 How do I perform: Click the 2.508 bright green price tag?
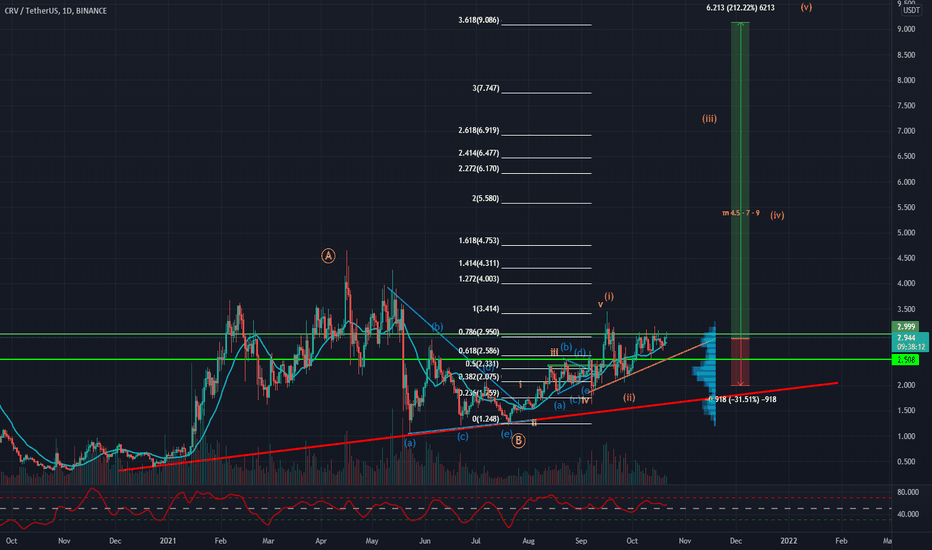point(905,360)
